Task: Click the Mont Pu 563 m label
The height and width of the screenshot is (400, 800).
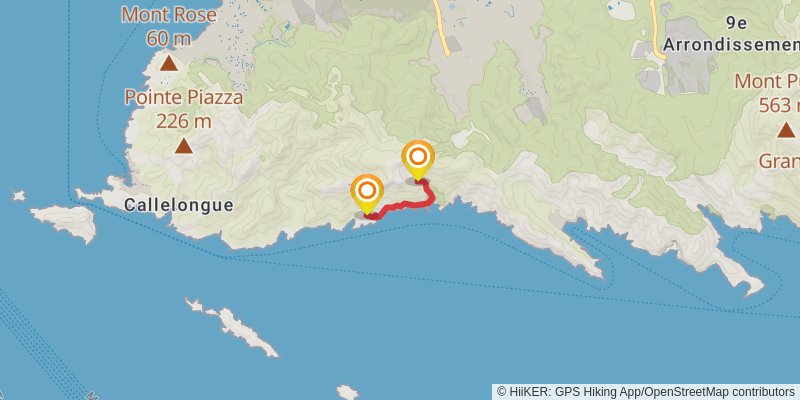Action: tap(767, 93)
